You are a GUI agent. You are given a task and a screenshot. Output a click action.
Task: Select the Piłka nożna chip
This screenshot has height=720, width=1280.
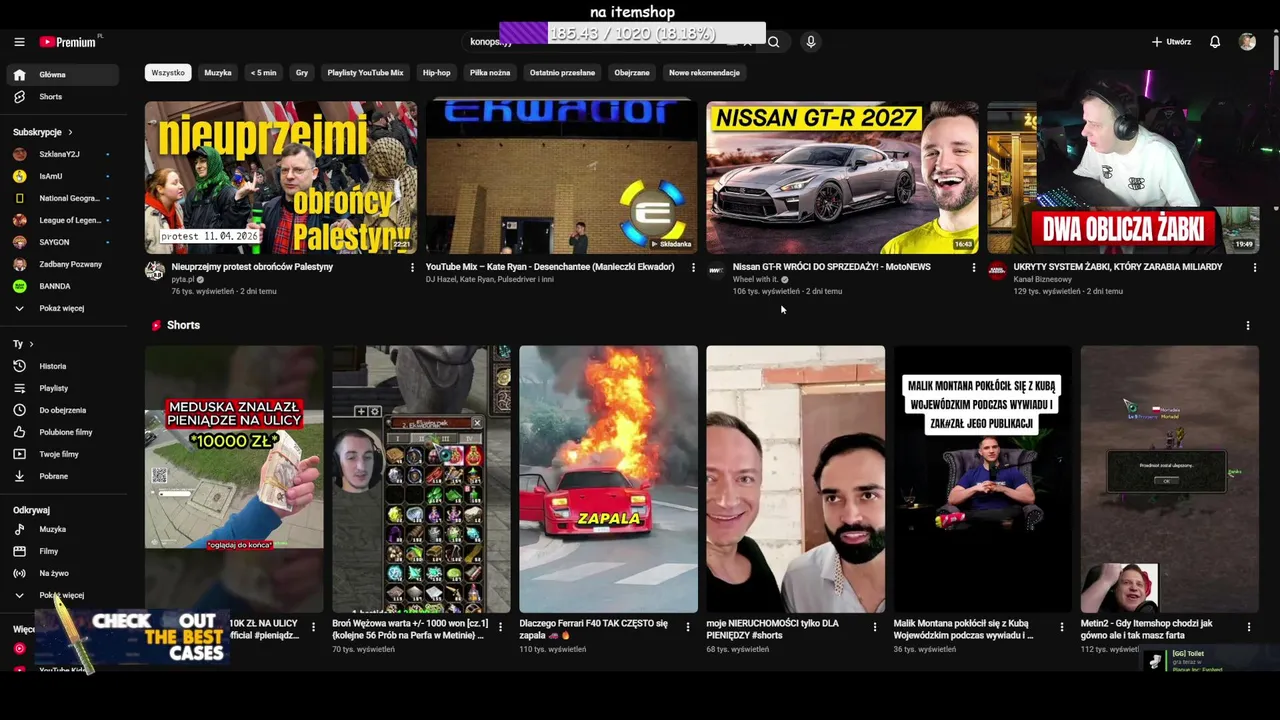490,73
